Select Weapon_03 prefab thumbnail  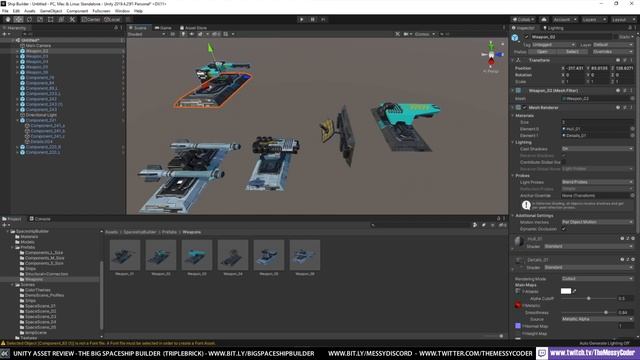click(197, 256)
